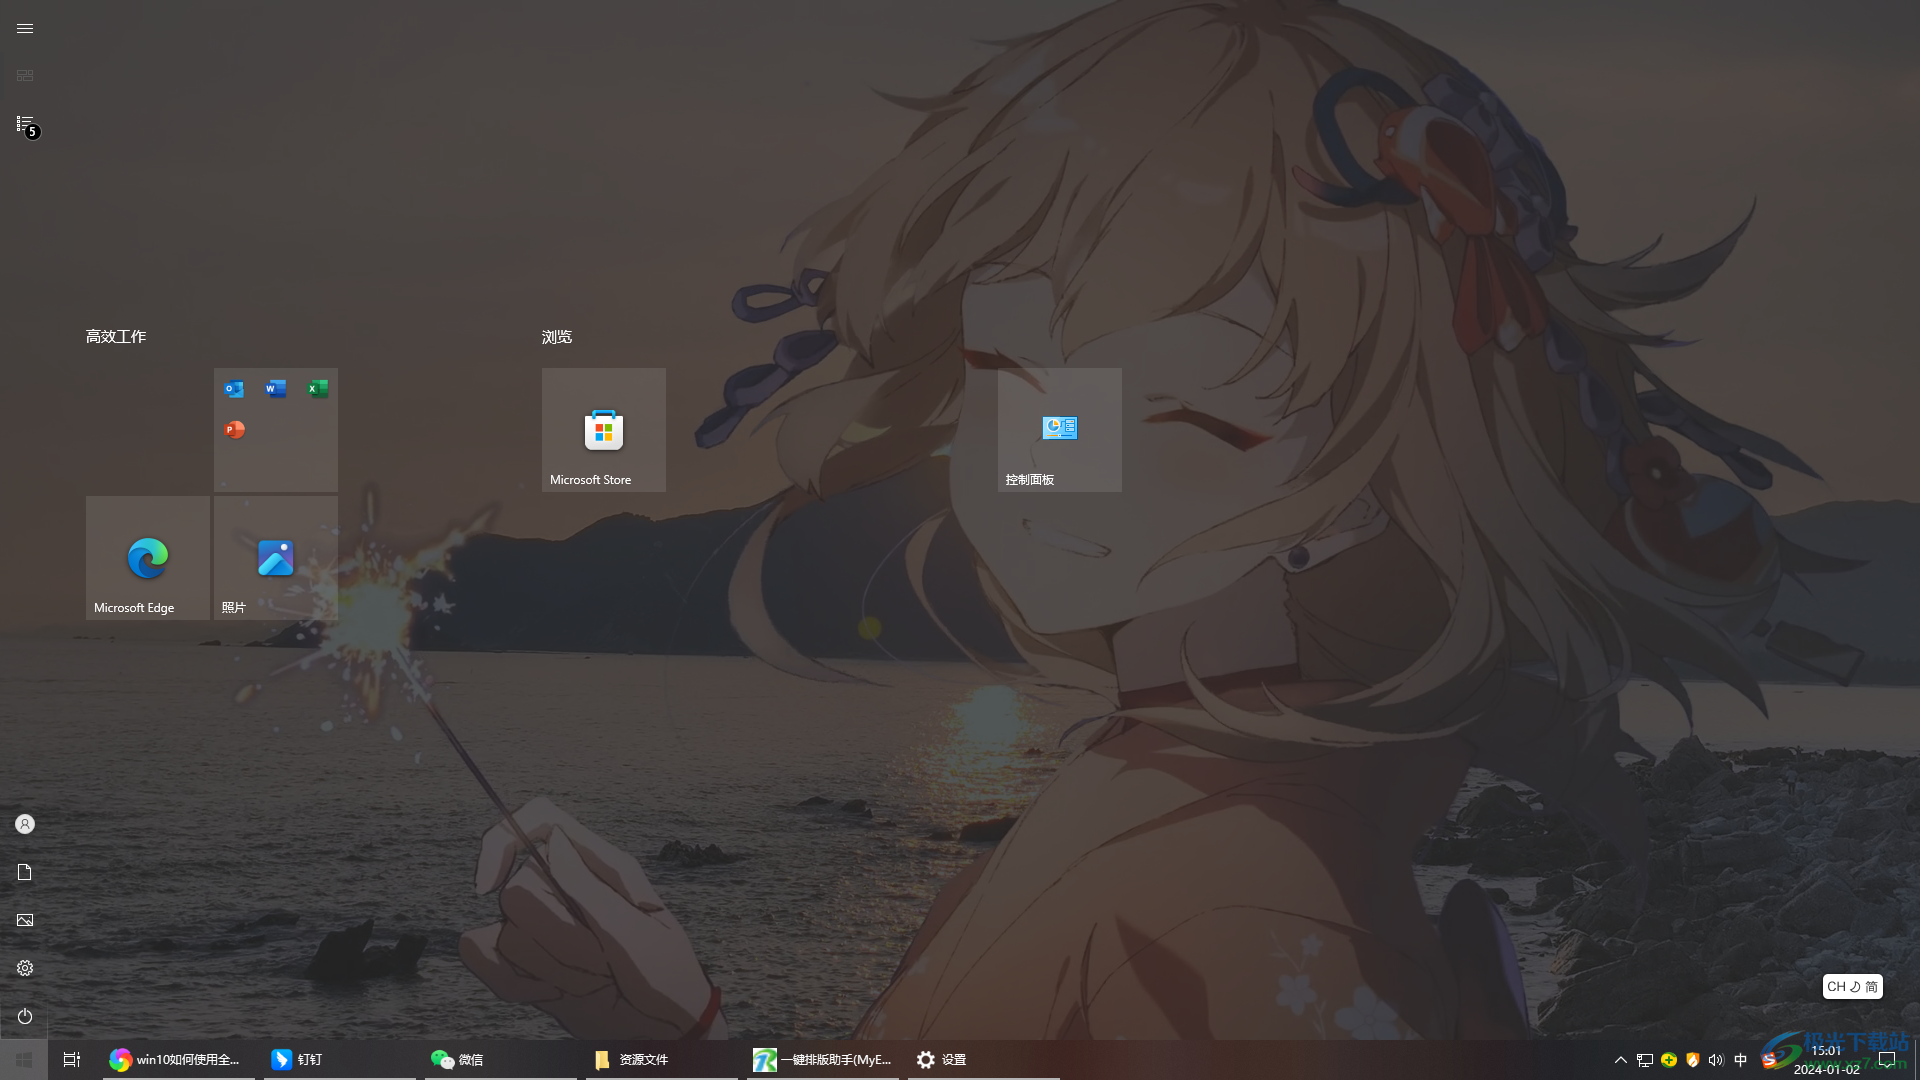Screen dimensions: 1920x1080
Task: Open Excel from the Office tile folder
Action: pos(318,389)
